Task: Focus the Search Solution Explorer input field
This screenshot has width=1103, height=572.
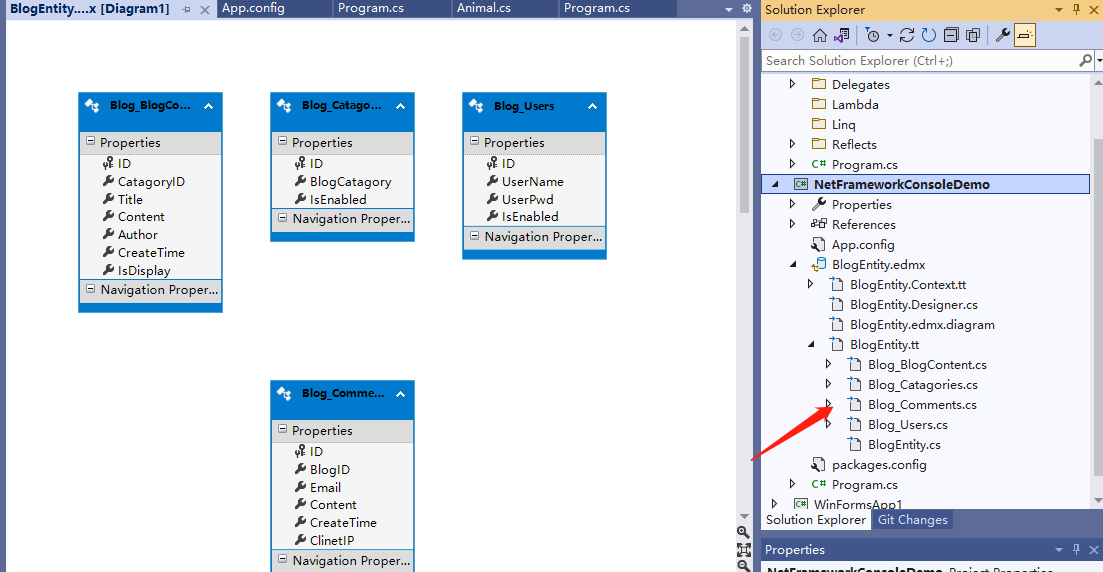Action: pos(920,61)
